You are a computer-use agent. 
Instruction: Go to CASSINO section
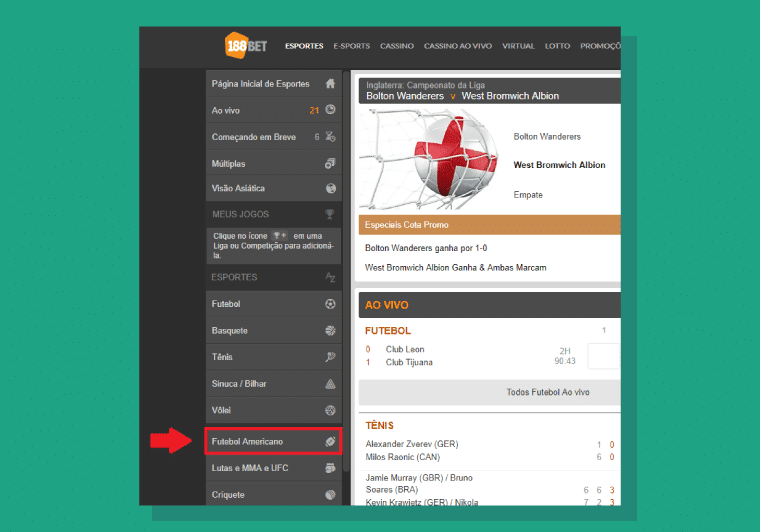pos(396,46)
